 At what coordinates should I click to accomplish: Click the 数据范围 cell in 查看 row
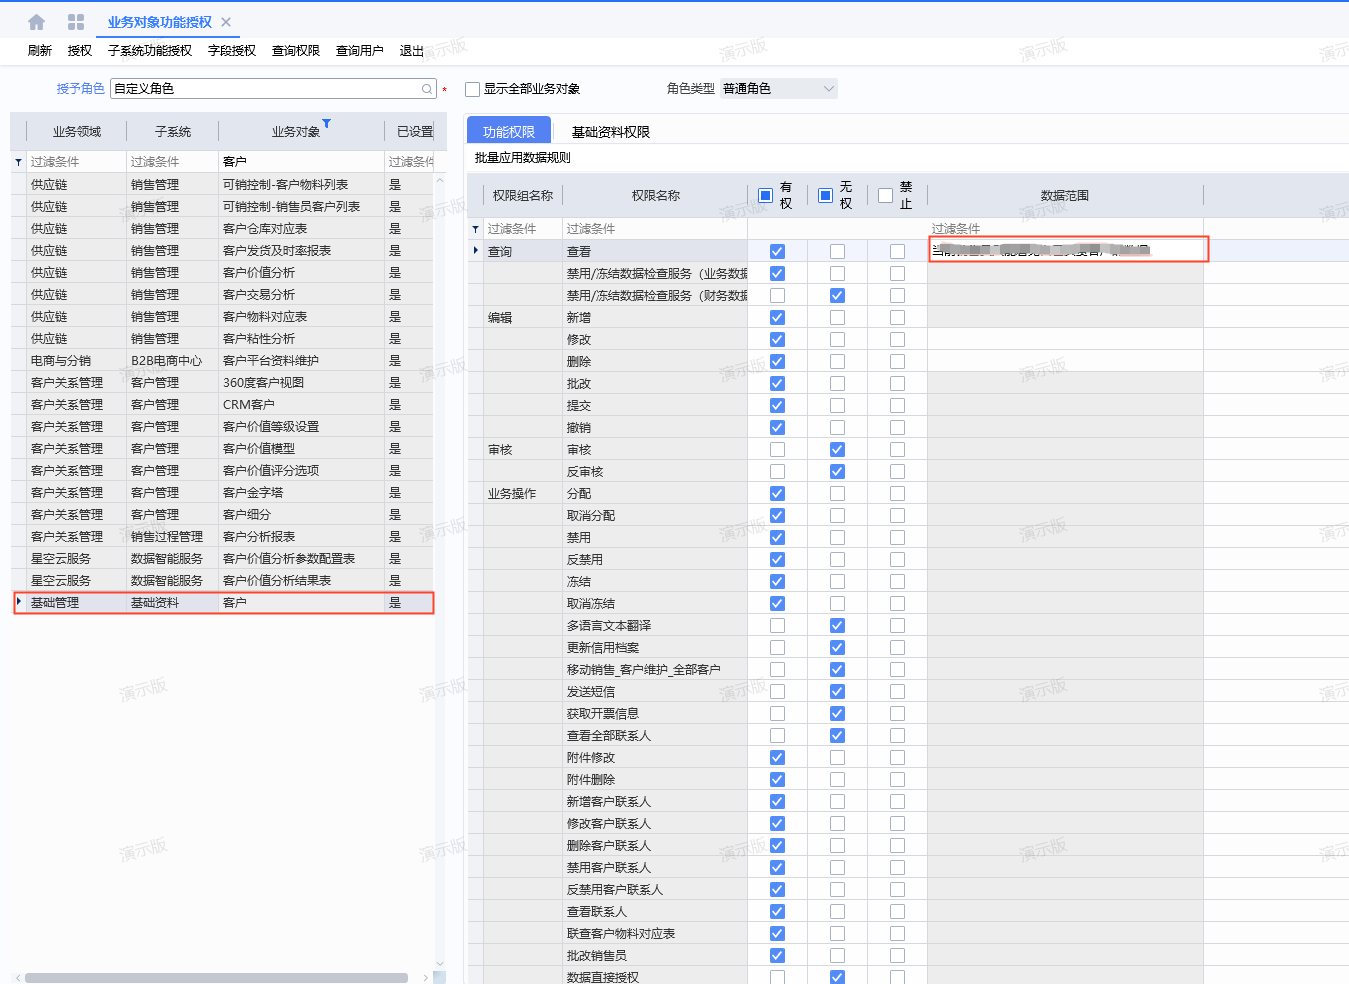[1066, 250]
